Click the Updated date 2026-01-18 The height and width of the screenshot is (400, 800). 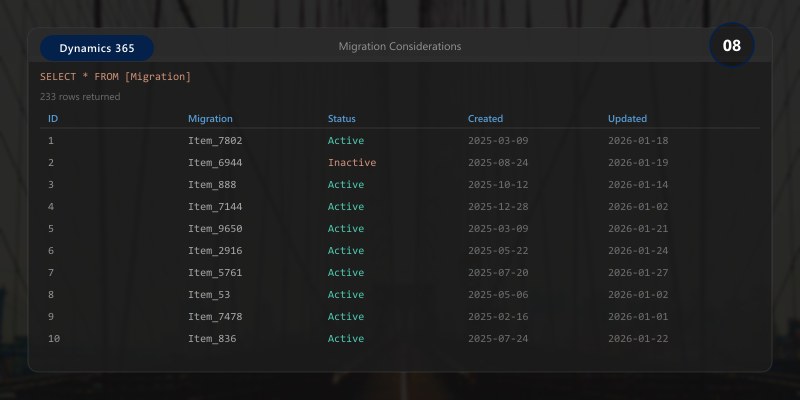638,140
